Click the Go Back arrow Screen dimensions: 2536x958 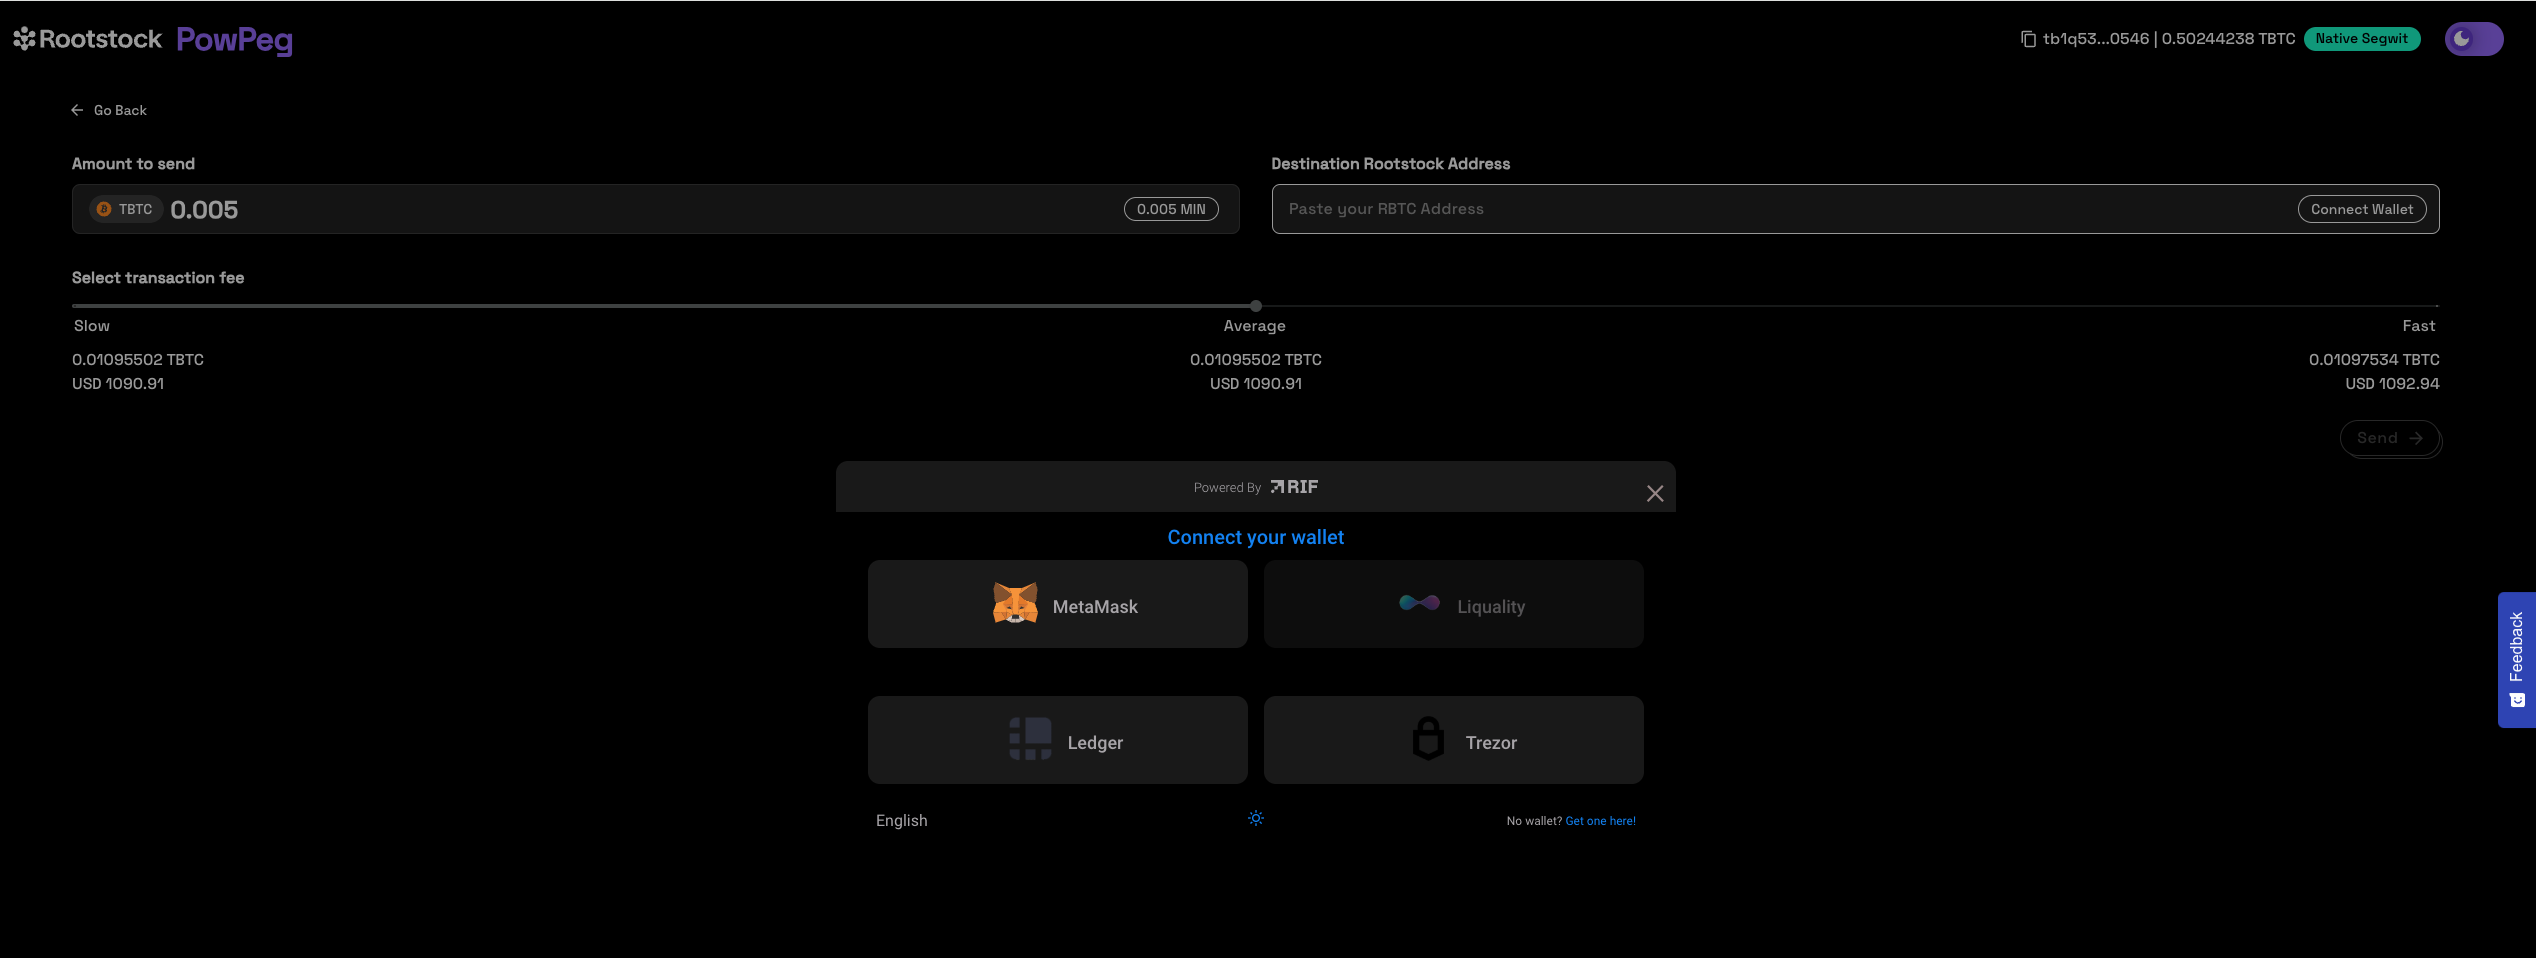point(77,110)
